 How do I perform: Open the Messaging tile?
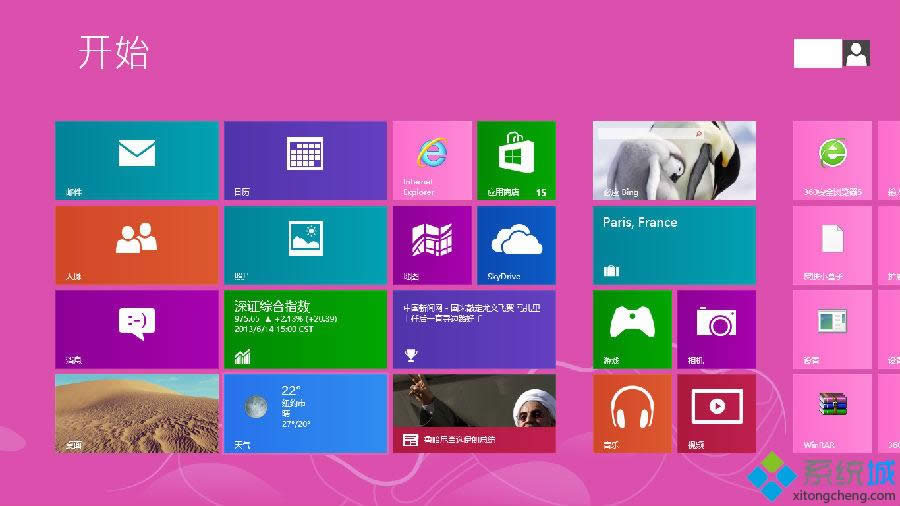(136, 329)
